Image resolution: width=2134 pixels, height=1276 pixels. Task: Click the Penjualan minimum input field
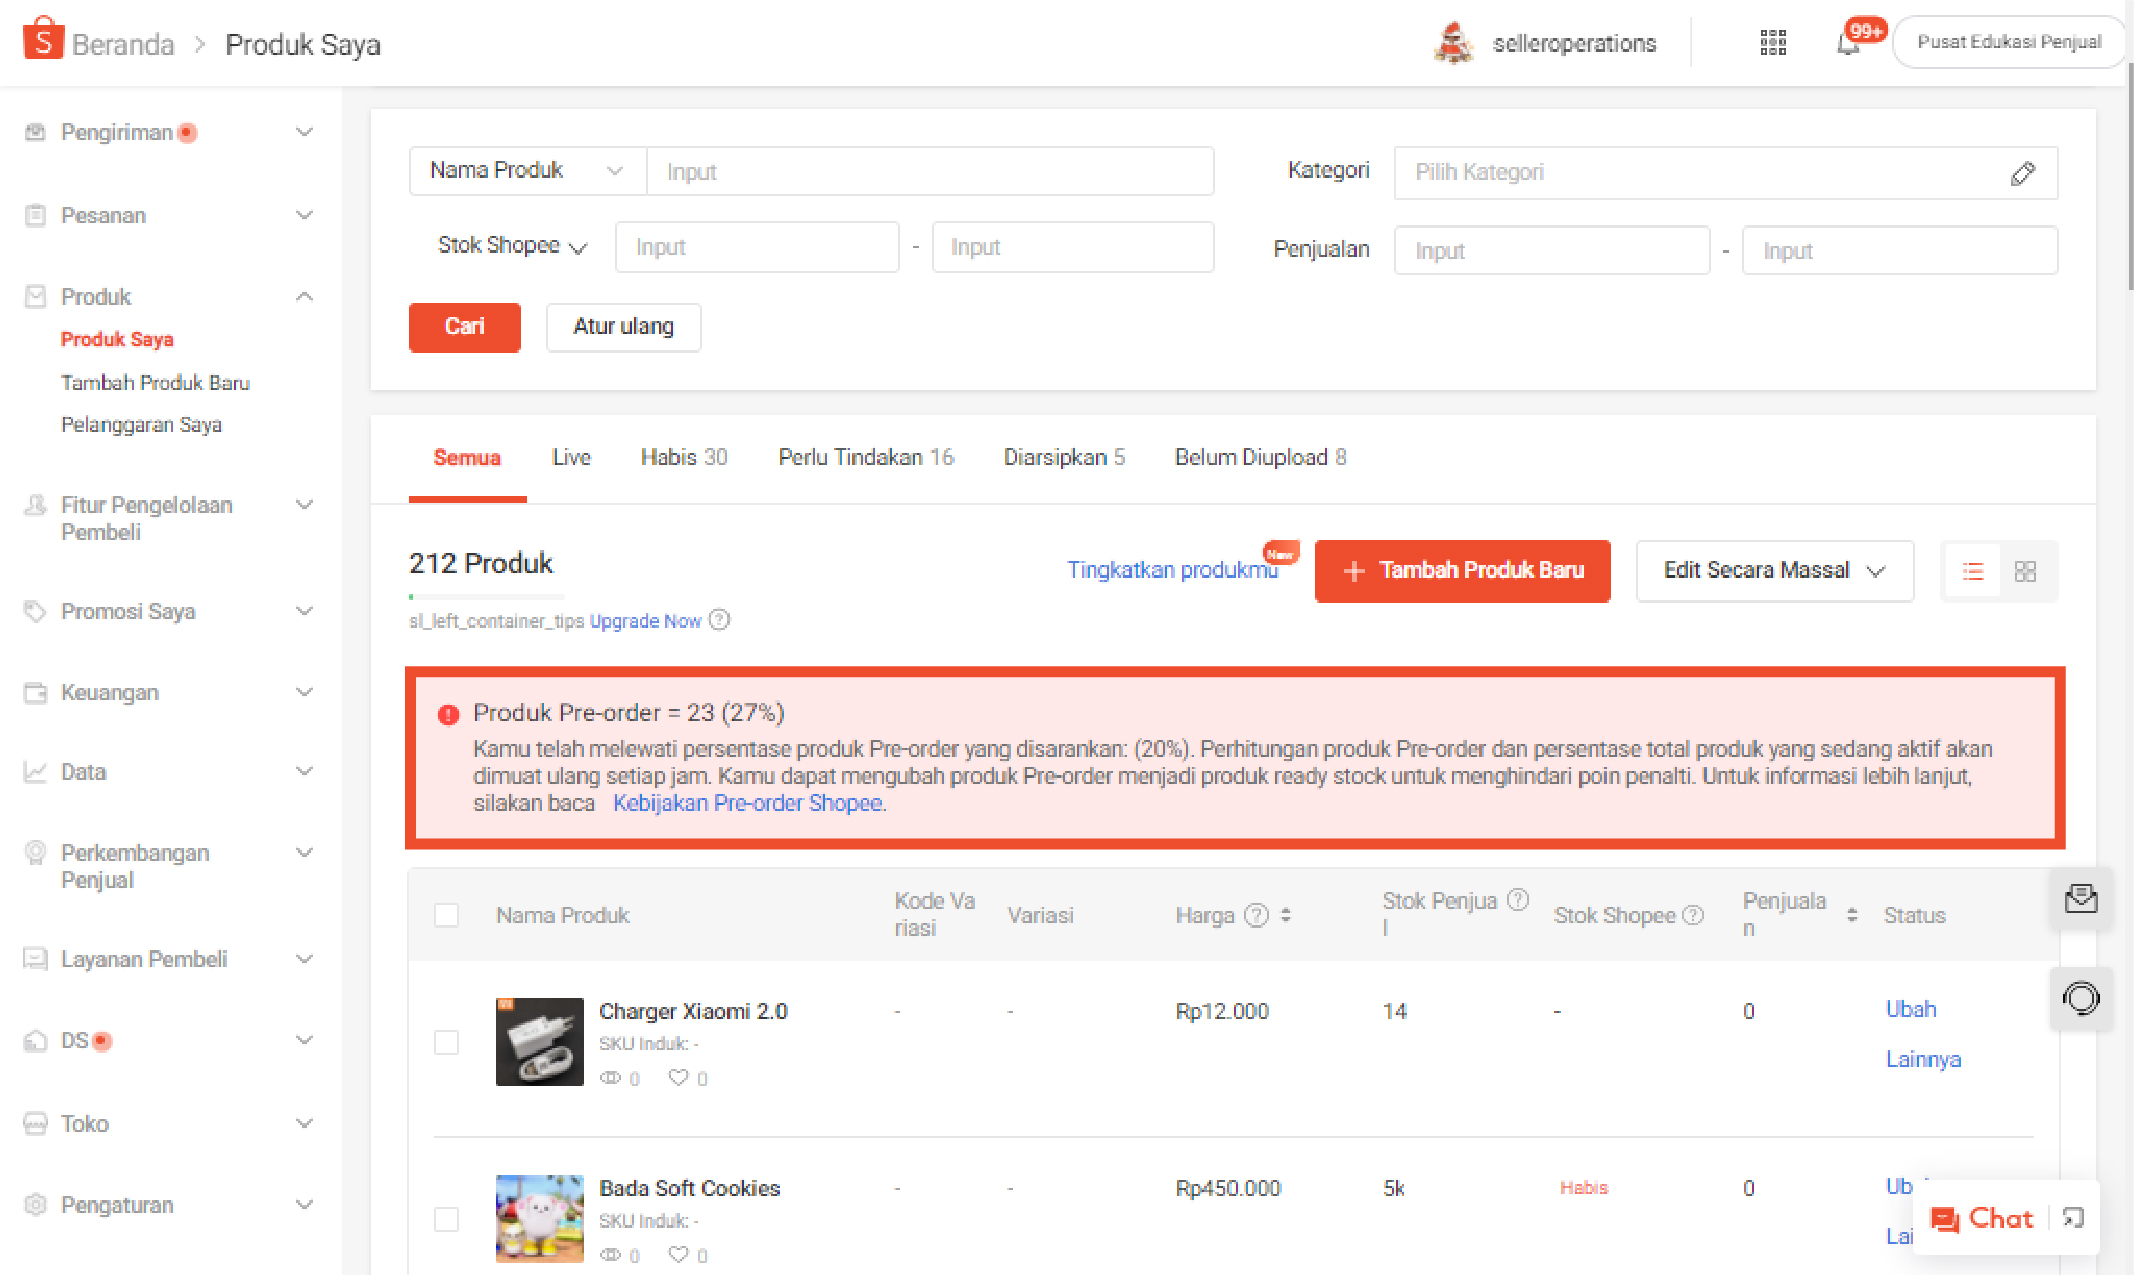tap(1551, 251)
